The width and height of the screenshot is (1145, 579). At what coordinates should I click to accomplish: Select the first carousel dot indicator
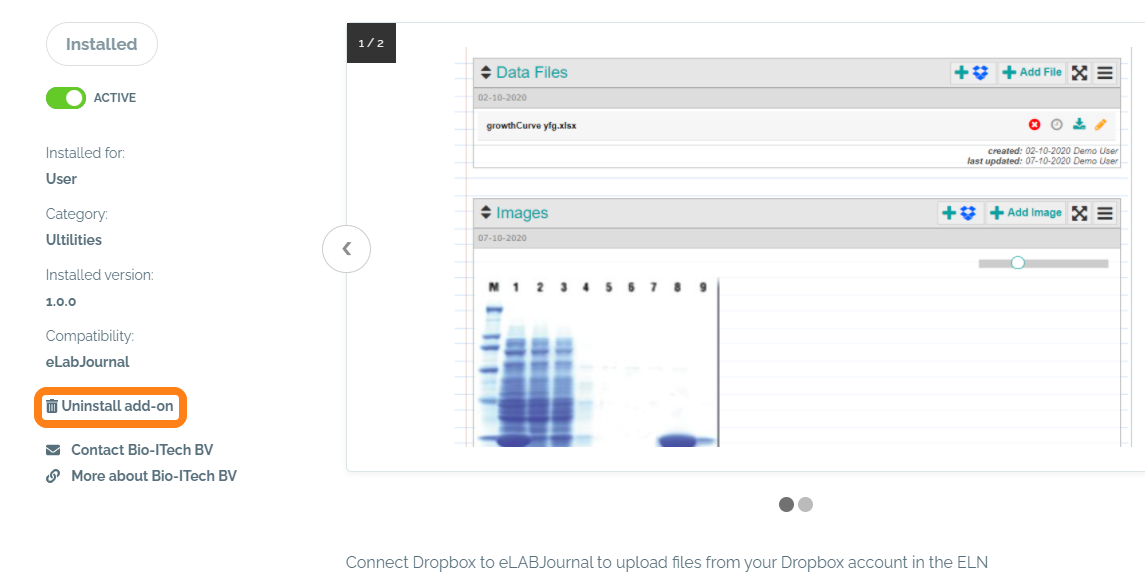[787, 505]
